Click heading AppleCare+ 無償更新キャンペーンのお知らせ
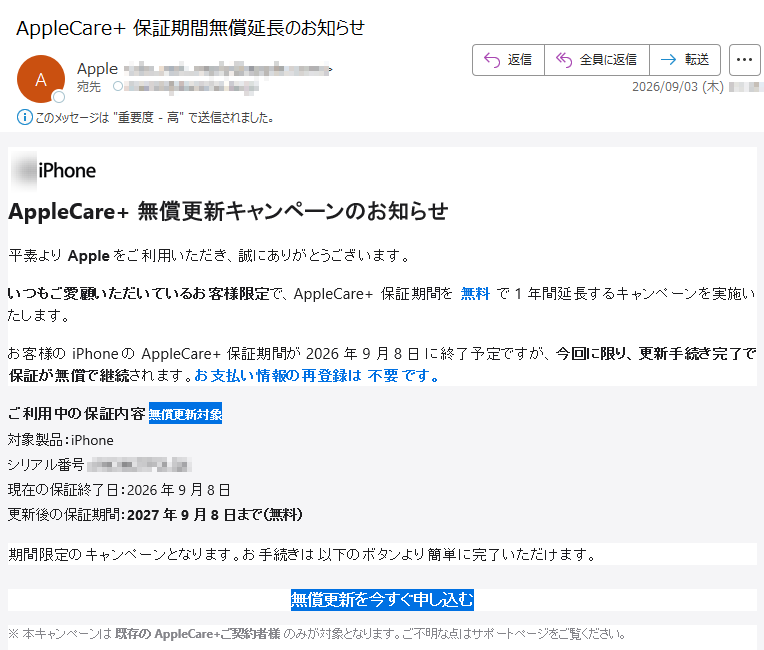 tap(228, 211)
